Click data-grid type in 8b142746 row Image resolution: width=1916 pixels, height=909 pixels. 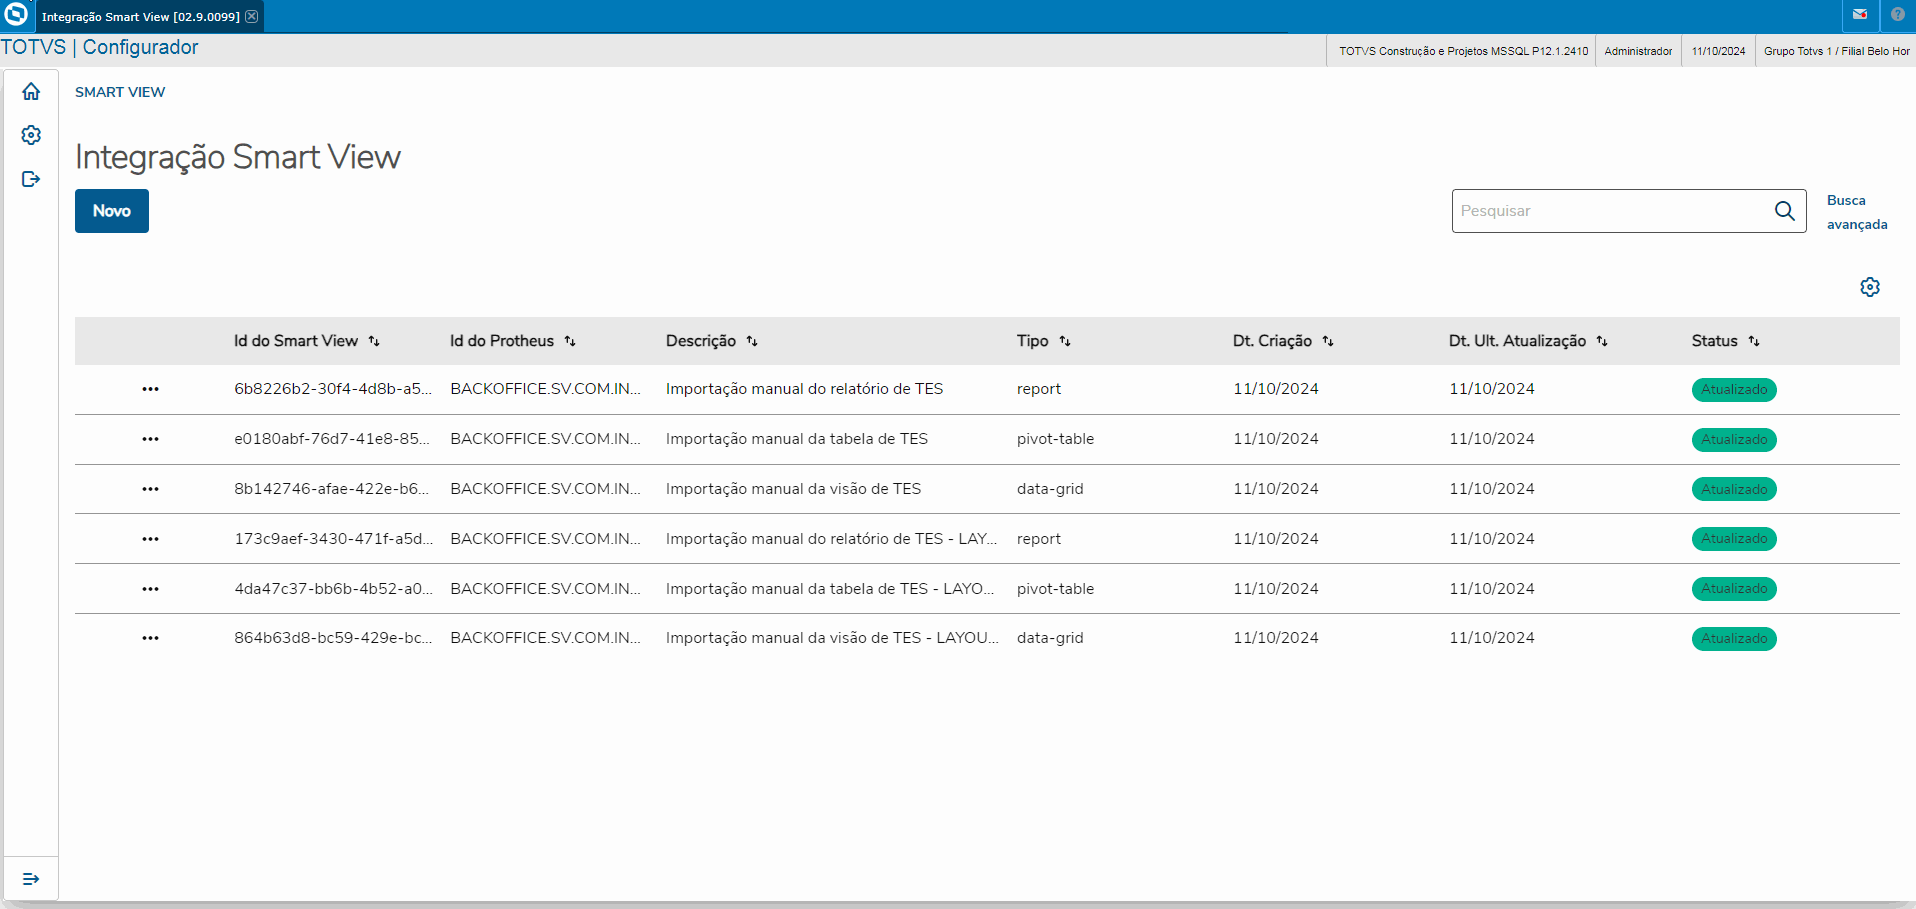coord(1050,489)
